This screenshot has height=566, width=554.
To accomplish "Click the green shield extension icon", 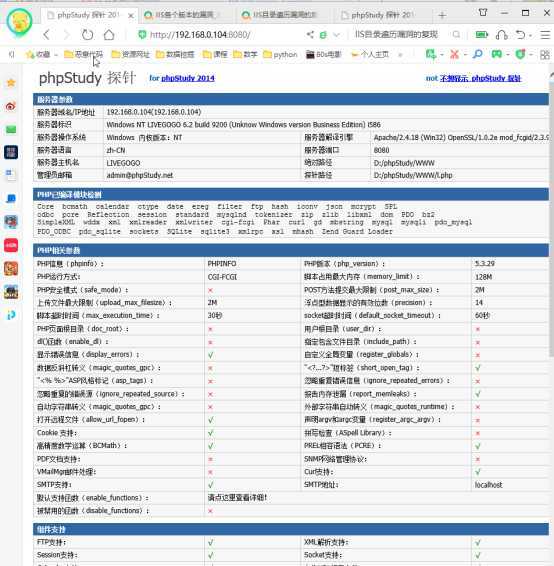I will 520,55.
